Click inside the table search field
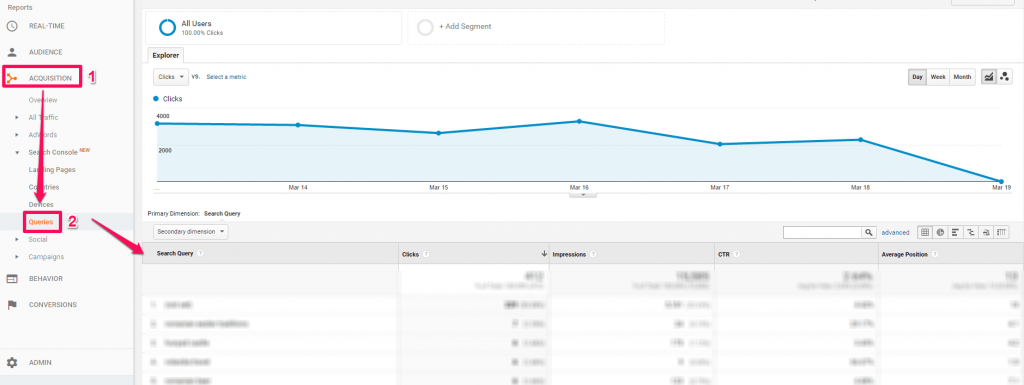The image size is (1024, 385). click(x=823, y=232)
